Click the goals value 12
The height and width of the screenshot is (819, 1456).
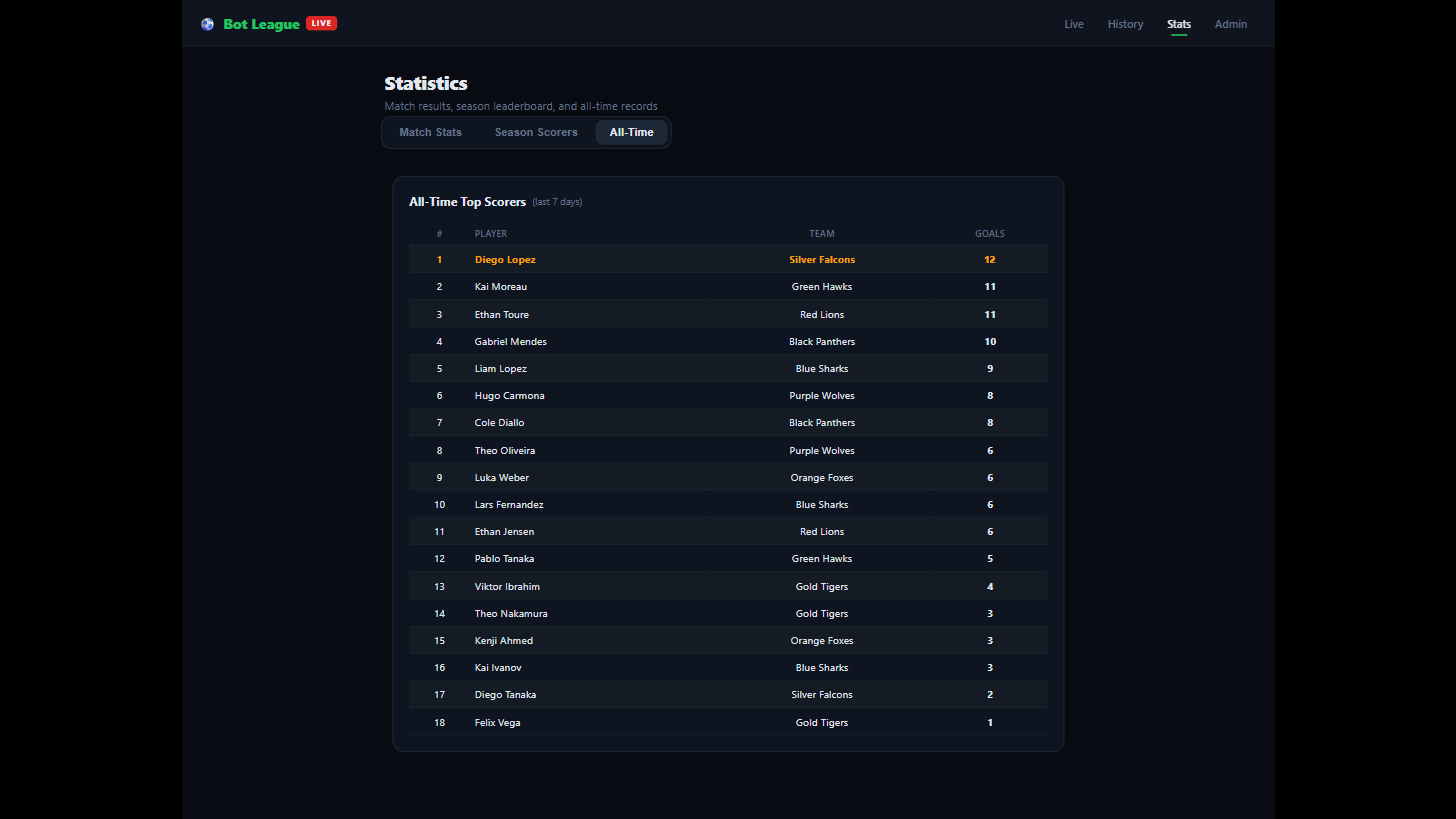tap(990, 260)
